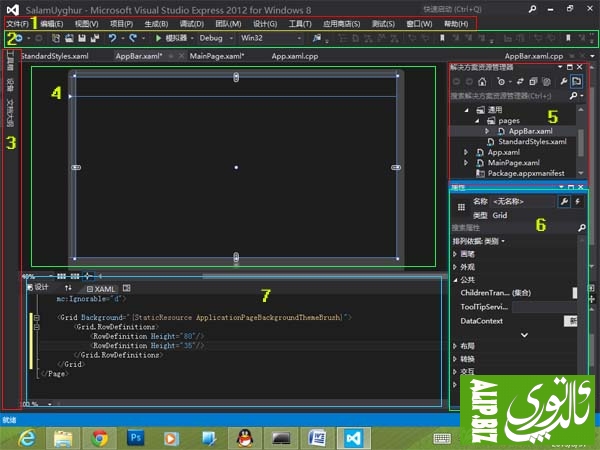The height and width of the screenshot is (450, 600).
Task: Collapse the 通用 folder in Solution Explorer
Action: point(466,110)
